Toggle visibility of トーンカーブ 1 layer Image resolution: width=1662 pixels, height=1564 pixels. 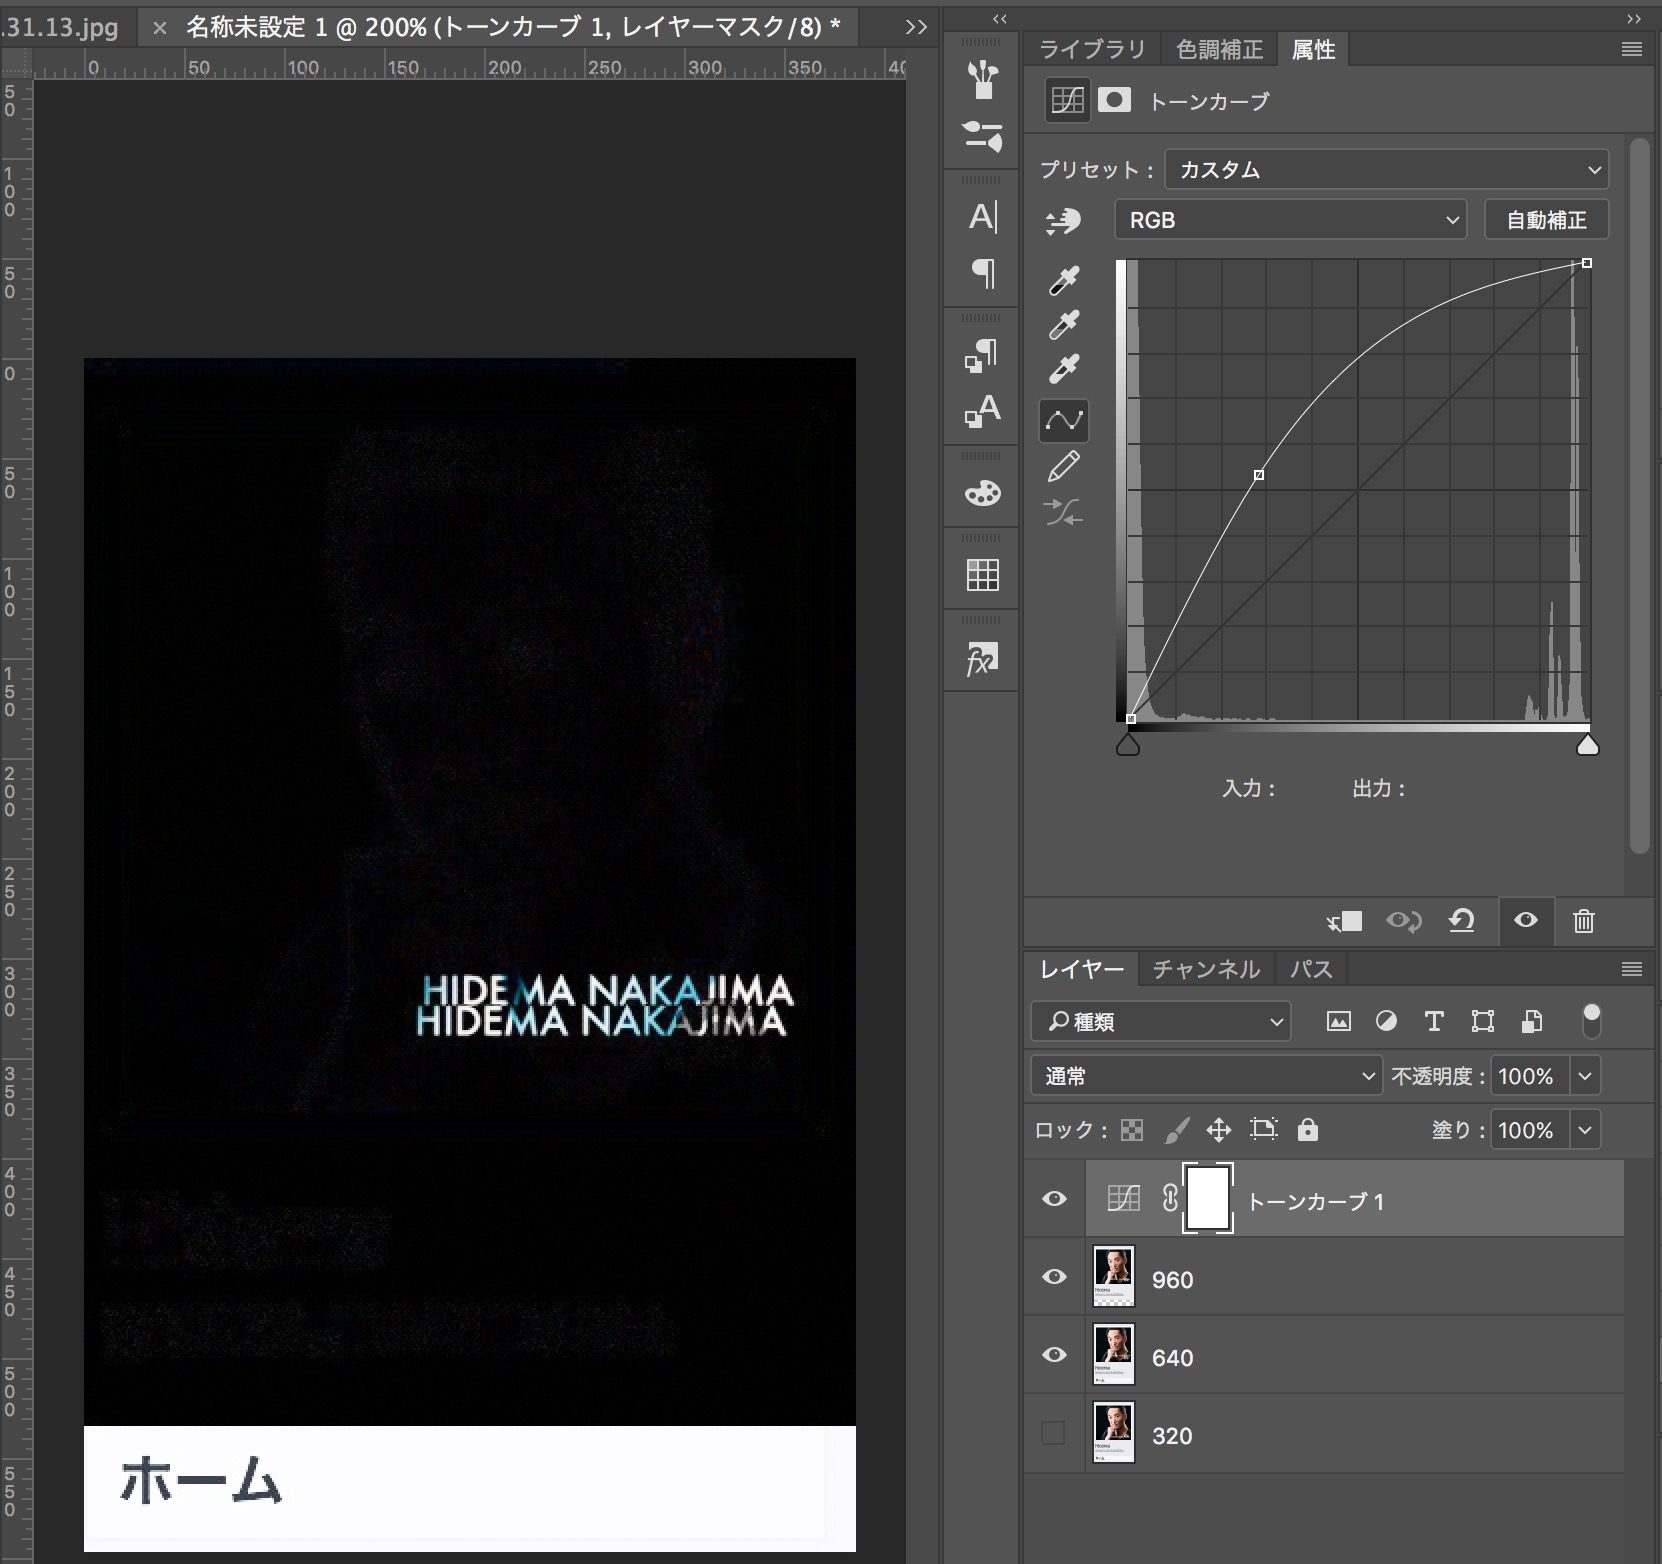point(1054,1199)
